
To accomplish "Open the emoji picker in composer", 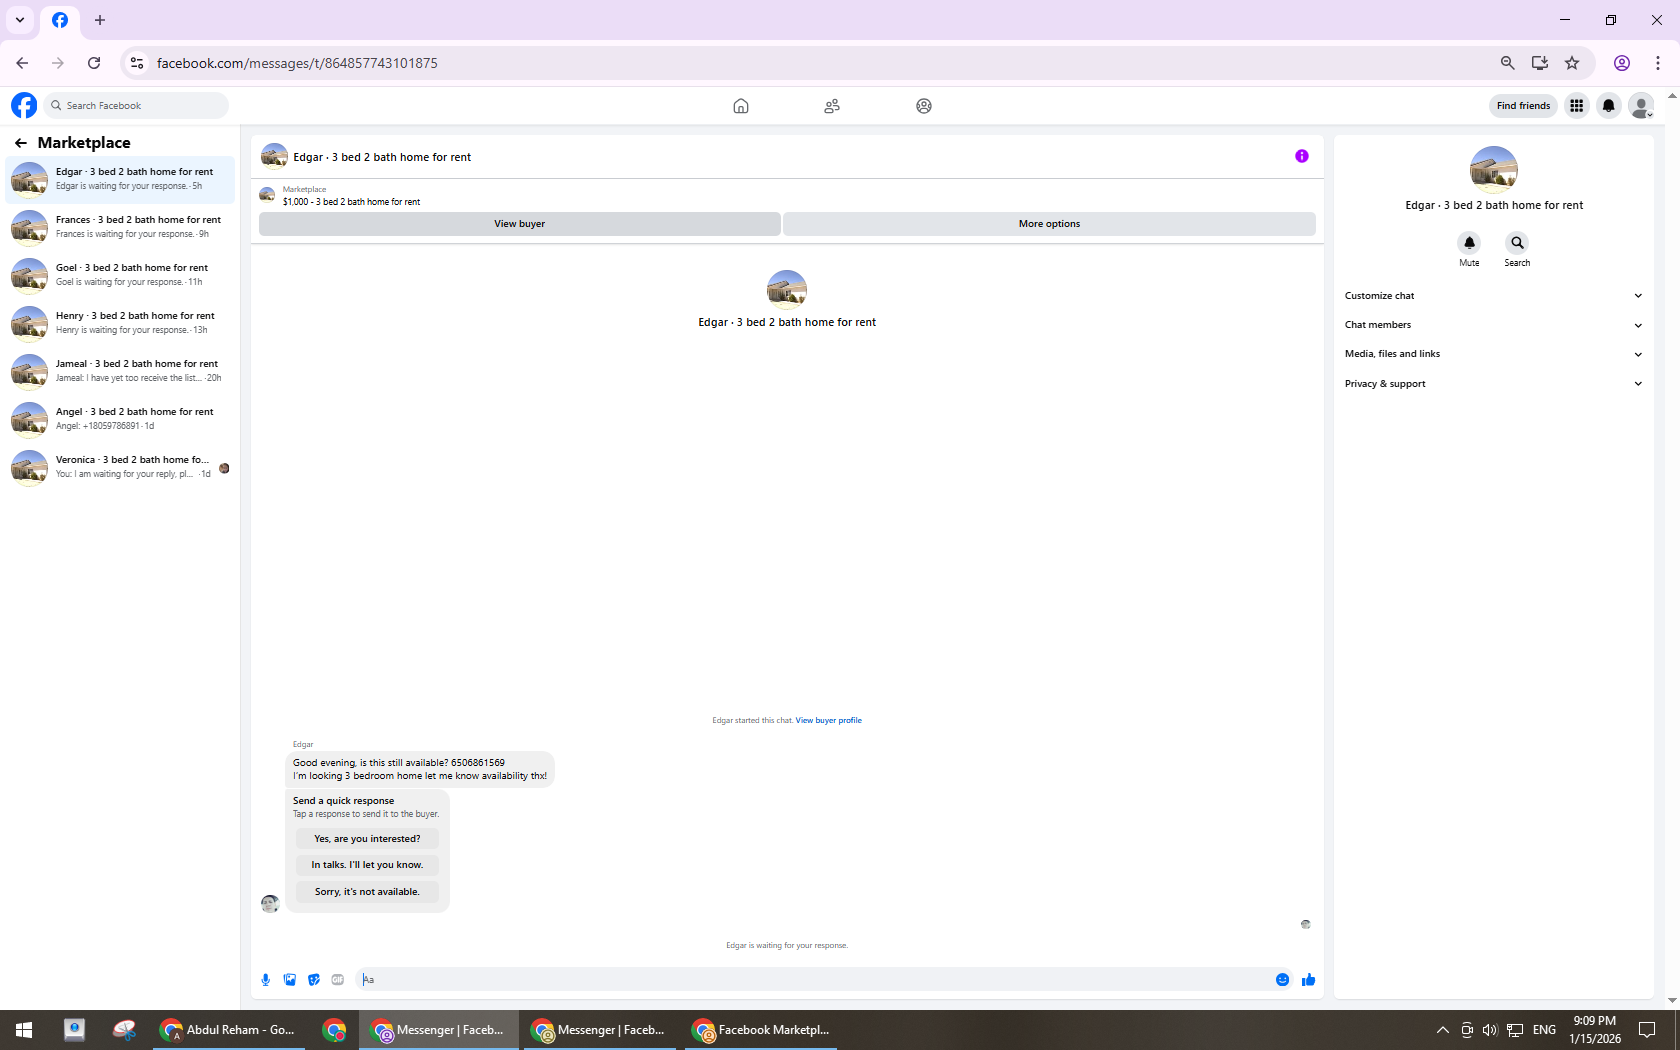I will click(1283, 980).
